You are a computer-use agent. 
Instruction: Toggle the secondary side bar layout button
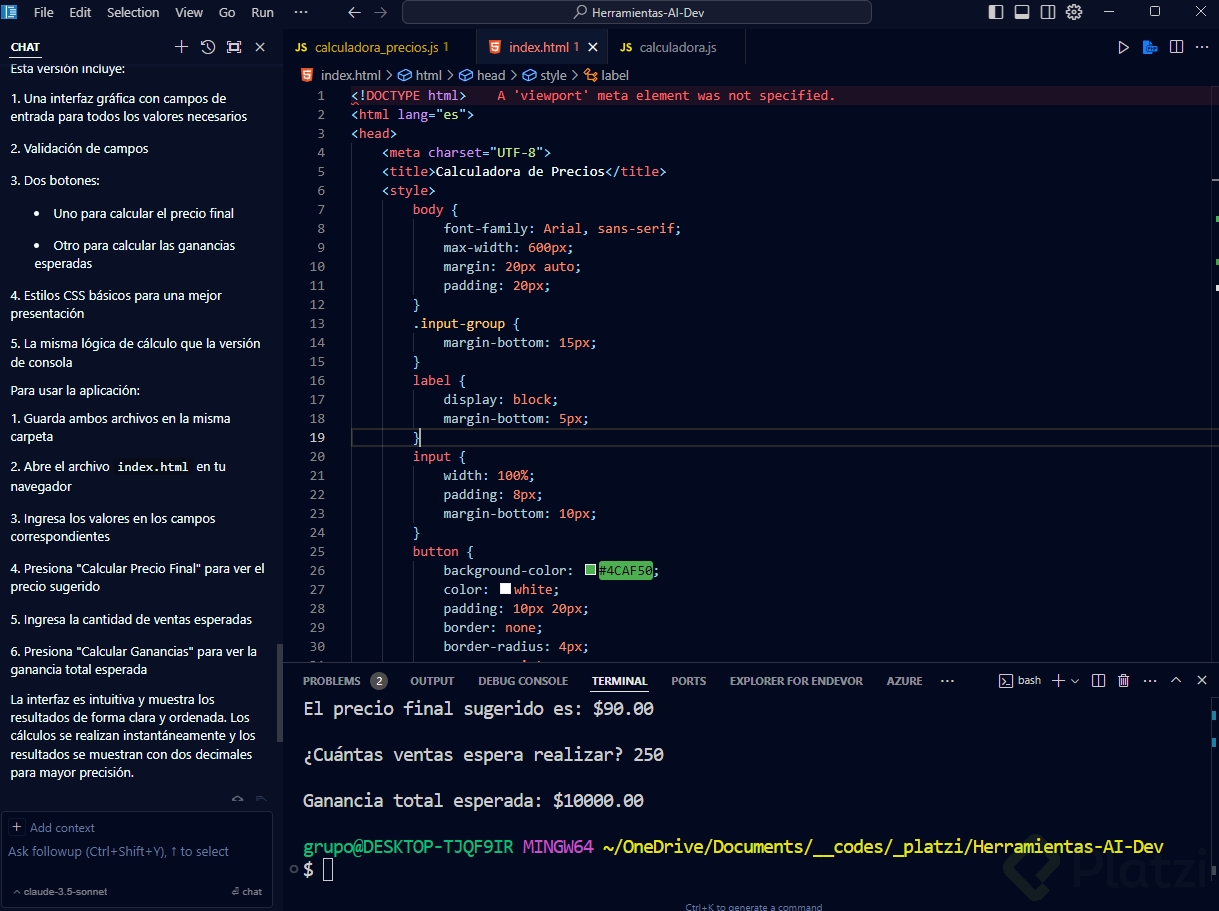tap(1048, 12)
